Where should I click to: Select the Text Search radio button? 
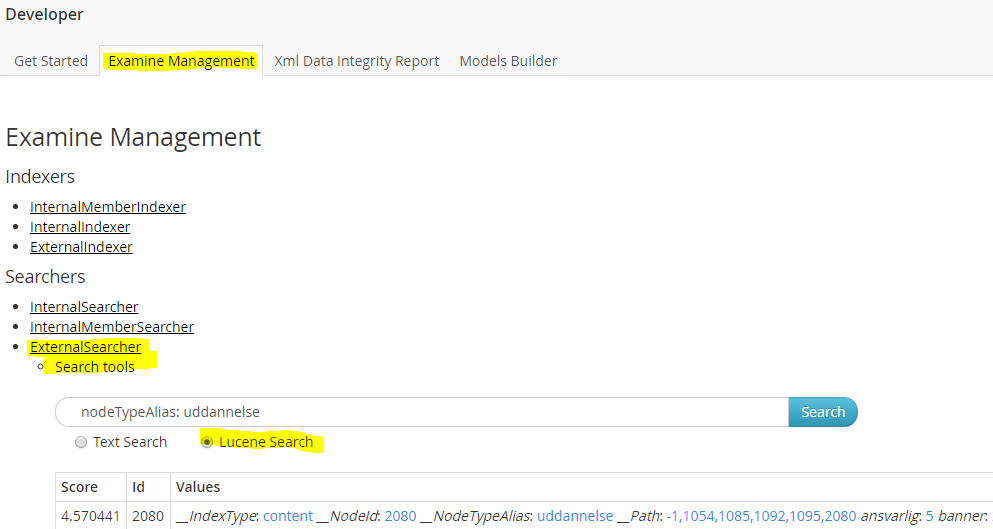click(x=81, y=442)
